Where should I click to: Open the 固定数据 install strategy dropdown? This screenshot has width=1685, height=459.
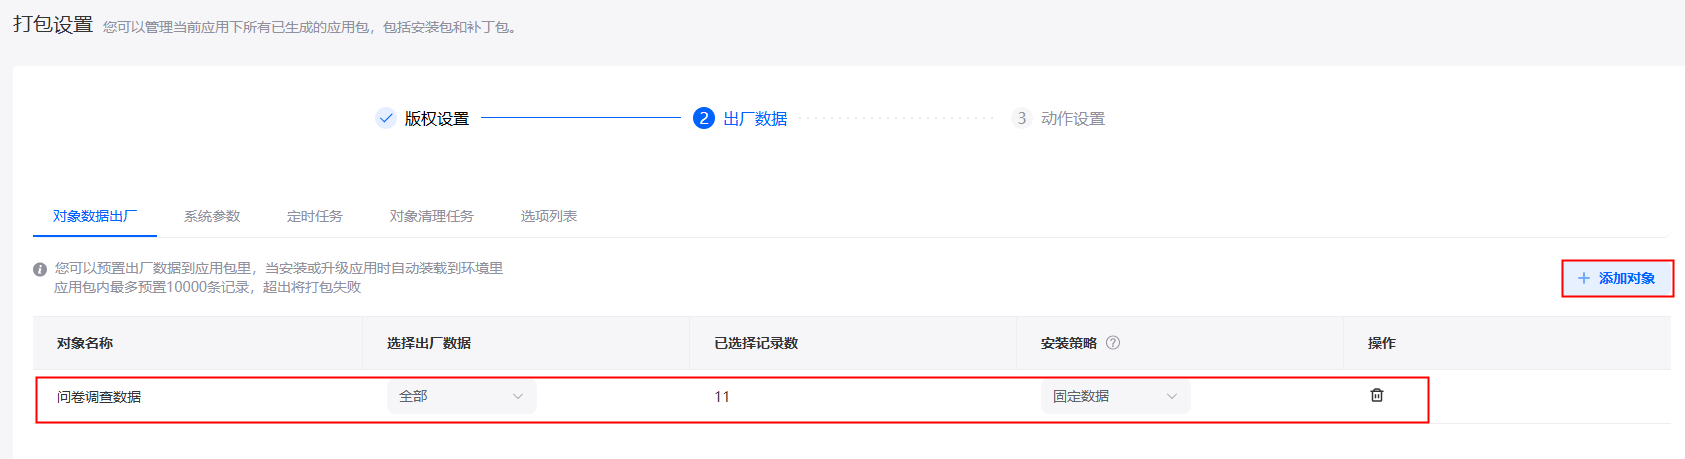pos(1115,396)
